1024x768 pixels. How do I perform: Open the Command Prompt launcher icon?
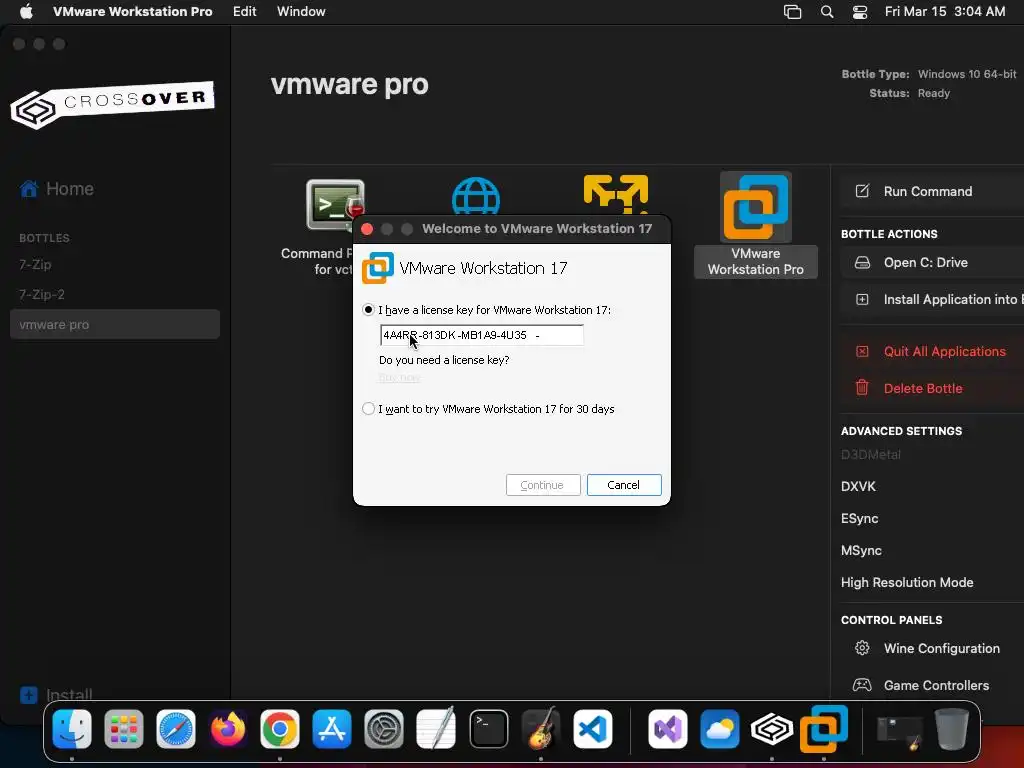tap(334, 205)
